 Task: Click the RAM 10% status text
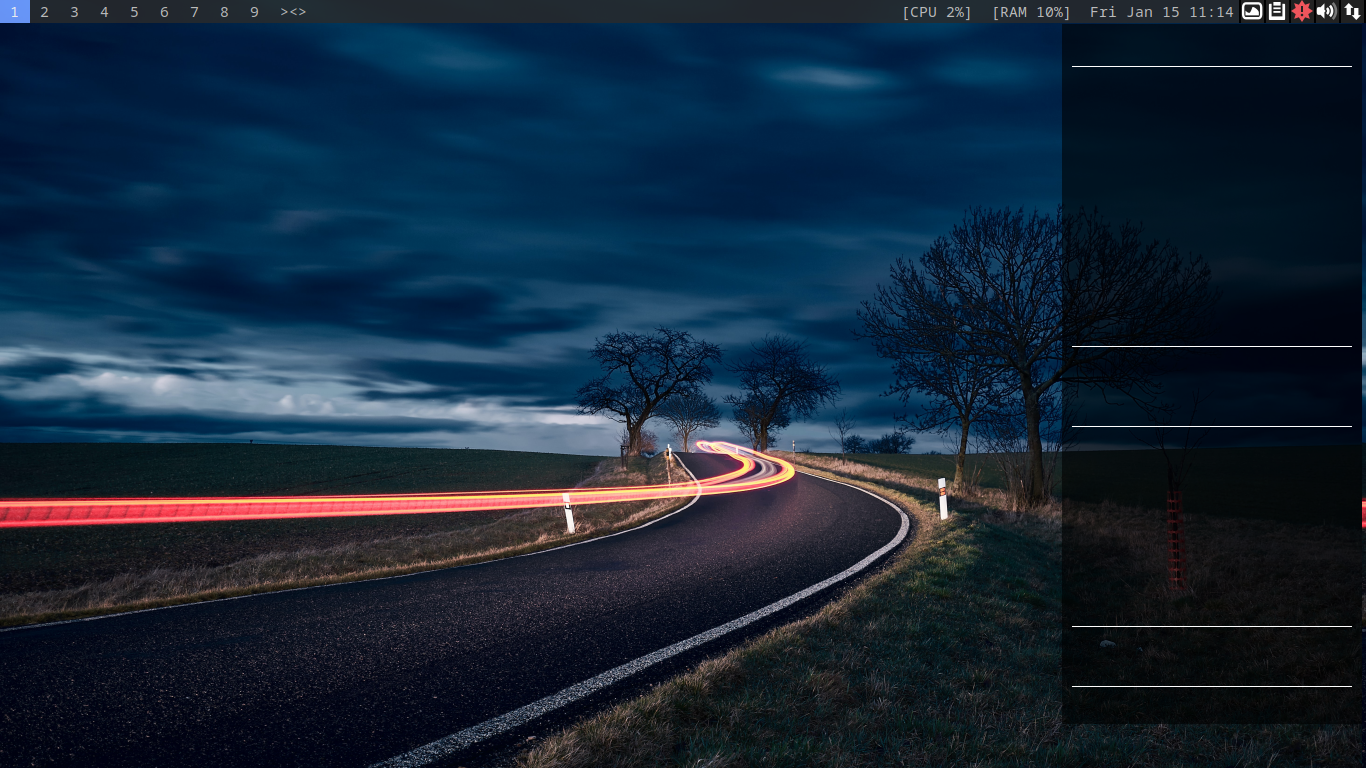pos(1031,12)
